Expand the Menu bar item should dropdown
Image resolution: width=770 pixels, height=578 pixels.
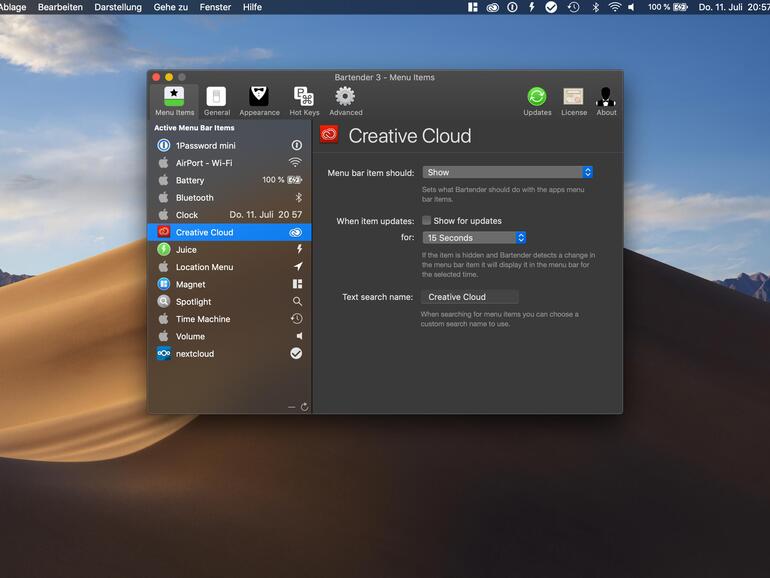point(508,173)
